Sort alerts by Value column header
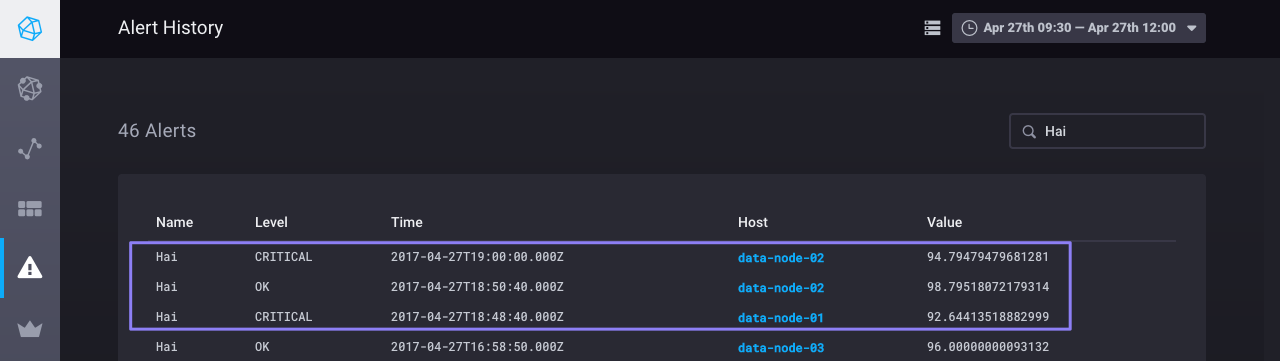The image size is (1280, 361). pyautogui.click(x=944, y=222)
